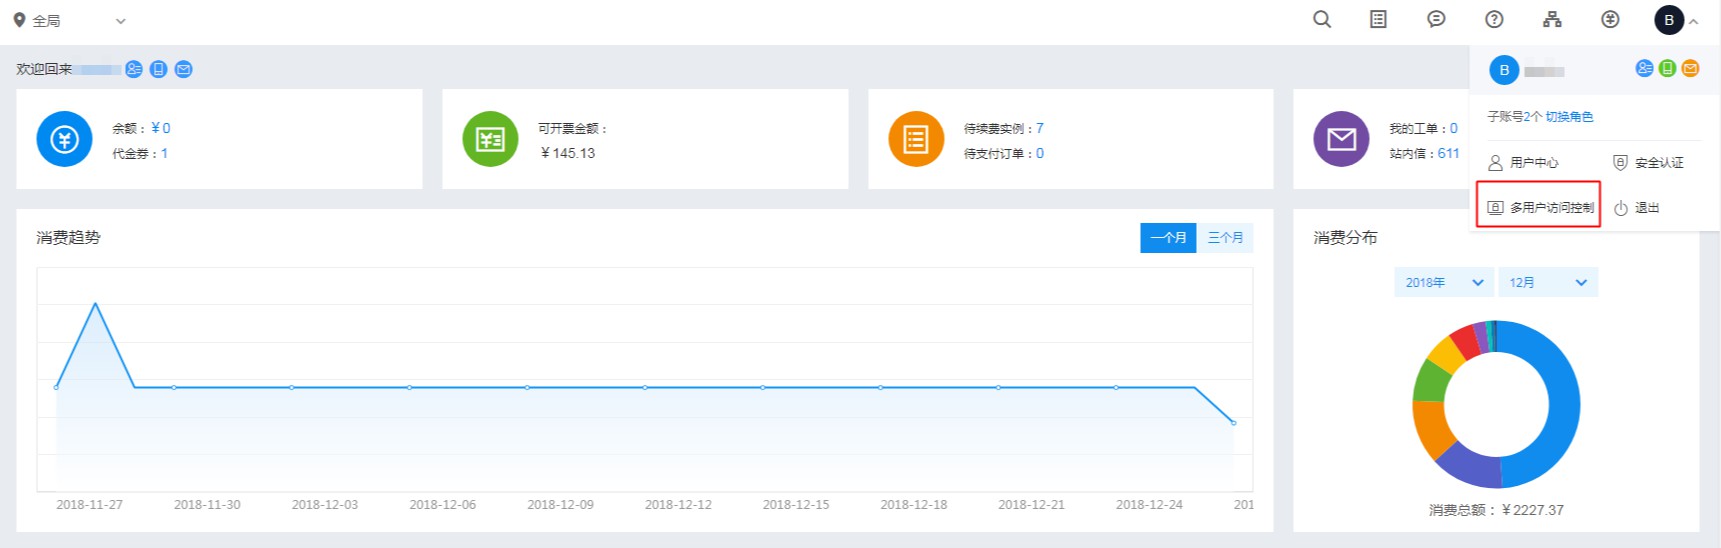Screen dimensions: 1721x548
Task: Click the search magnifier icon in top bar
Action: [x=1321, y=20]
